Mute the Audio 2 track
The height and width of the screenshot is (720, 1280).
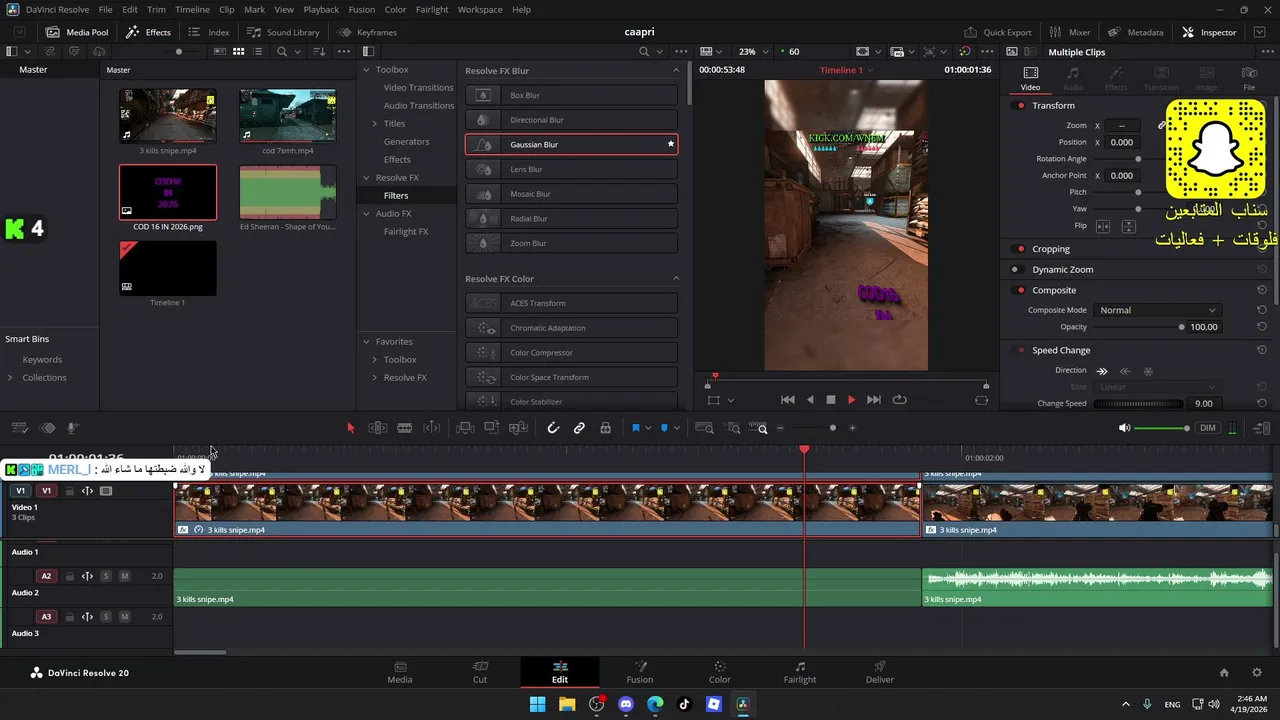pyautogui.click(x=124, y=576)
